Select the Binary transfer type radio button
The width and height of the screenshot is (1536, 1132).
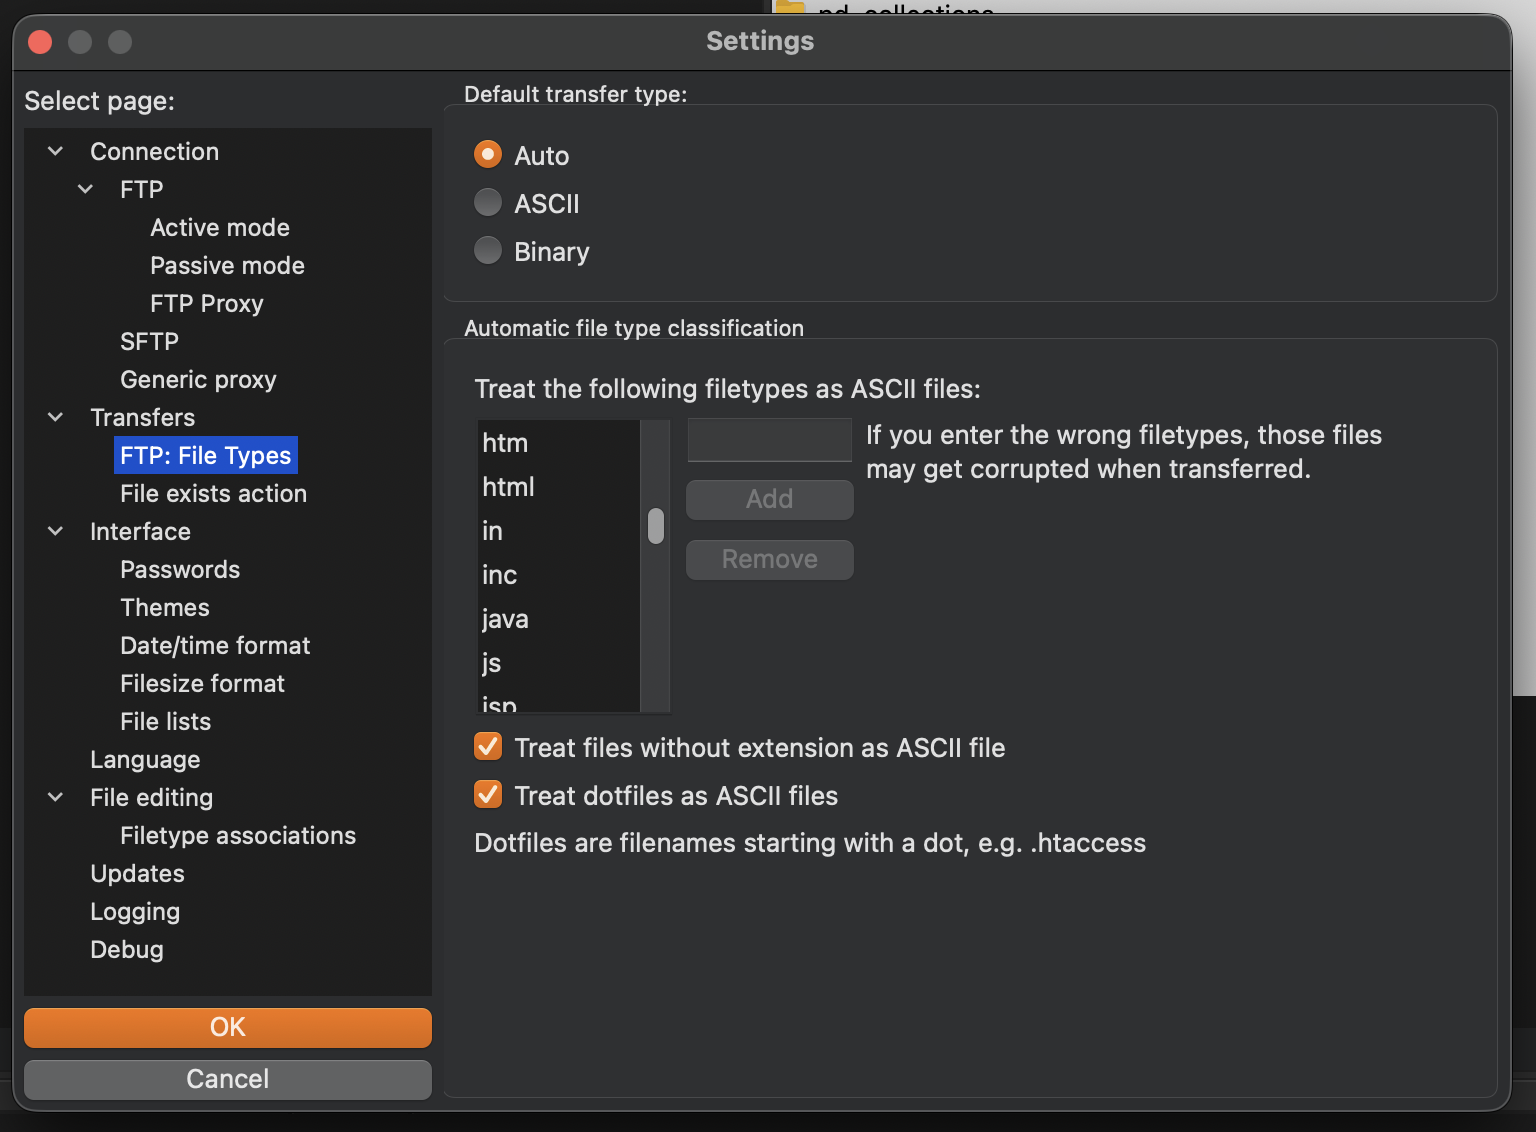(488, 251)
